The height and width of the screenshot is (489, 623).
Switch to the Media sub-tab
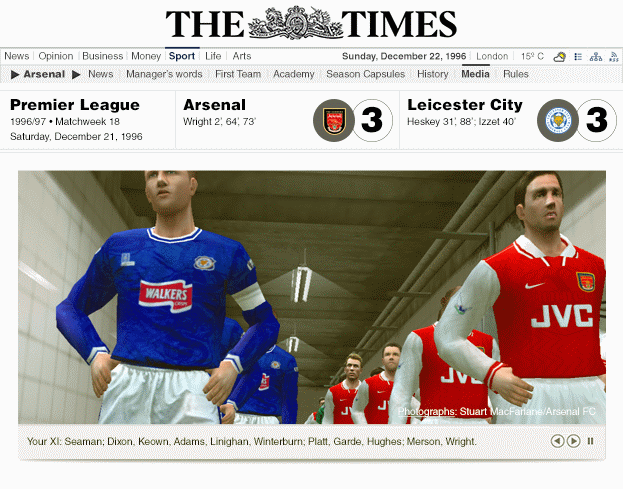[475, 74]
